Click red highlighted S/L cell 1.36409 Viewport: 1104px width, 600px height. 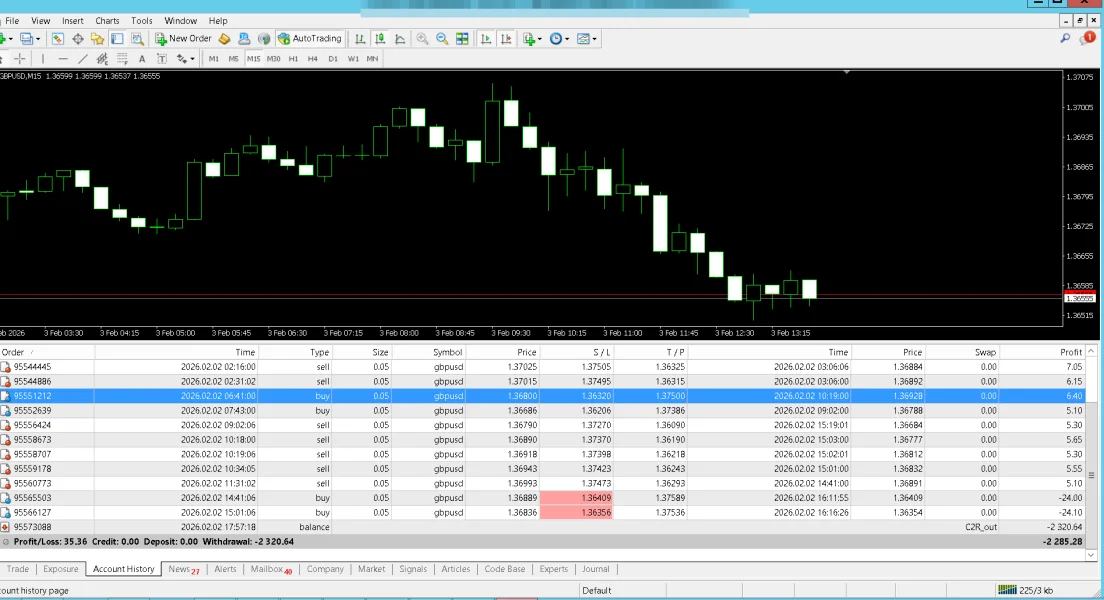(575, 497)
